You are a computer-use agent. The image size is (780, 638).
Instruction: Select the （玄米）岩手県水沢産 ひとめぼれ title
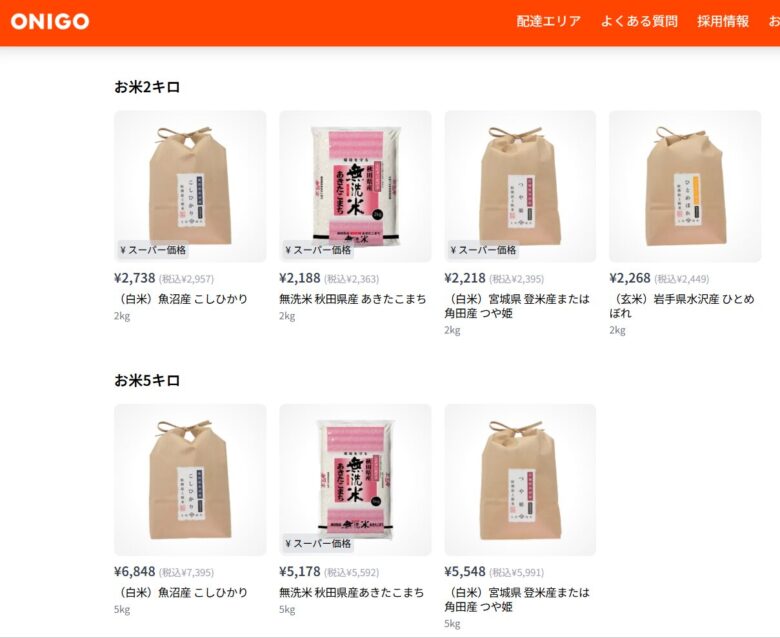(682, 306)
